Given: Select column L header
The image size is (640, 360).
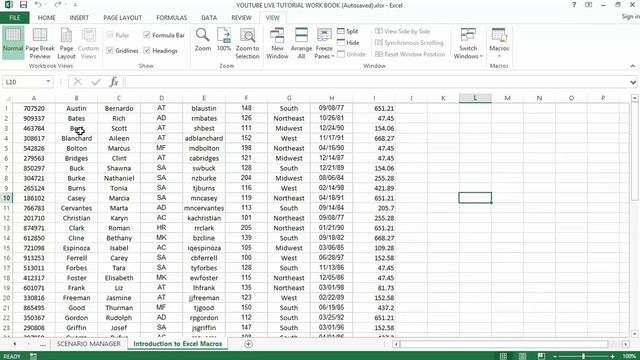Looking at the screenshot, I should (475, 98).
